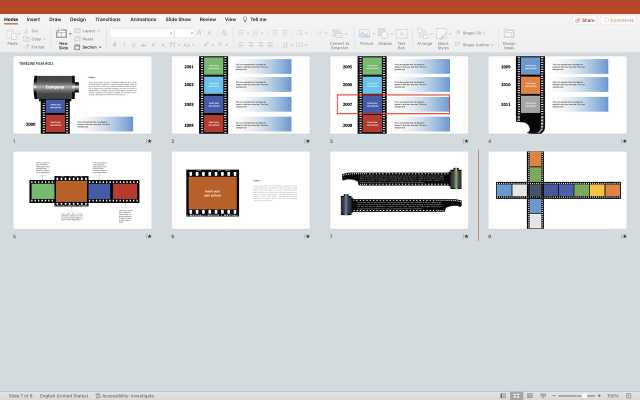Toggle Slide Sorter view button
The height and width of the screenshot is (400, 640).
[517, 395]
